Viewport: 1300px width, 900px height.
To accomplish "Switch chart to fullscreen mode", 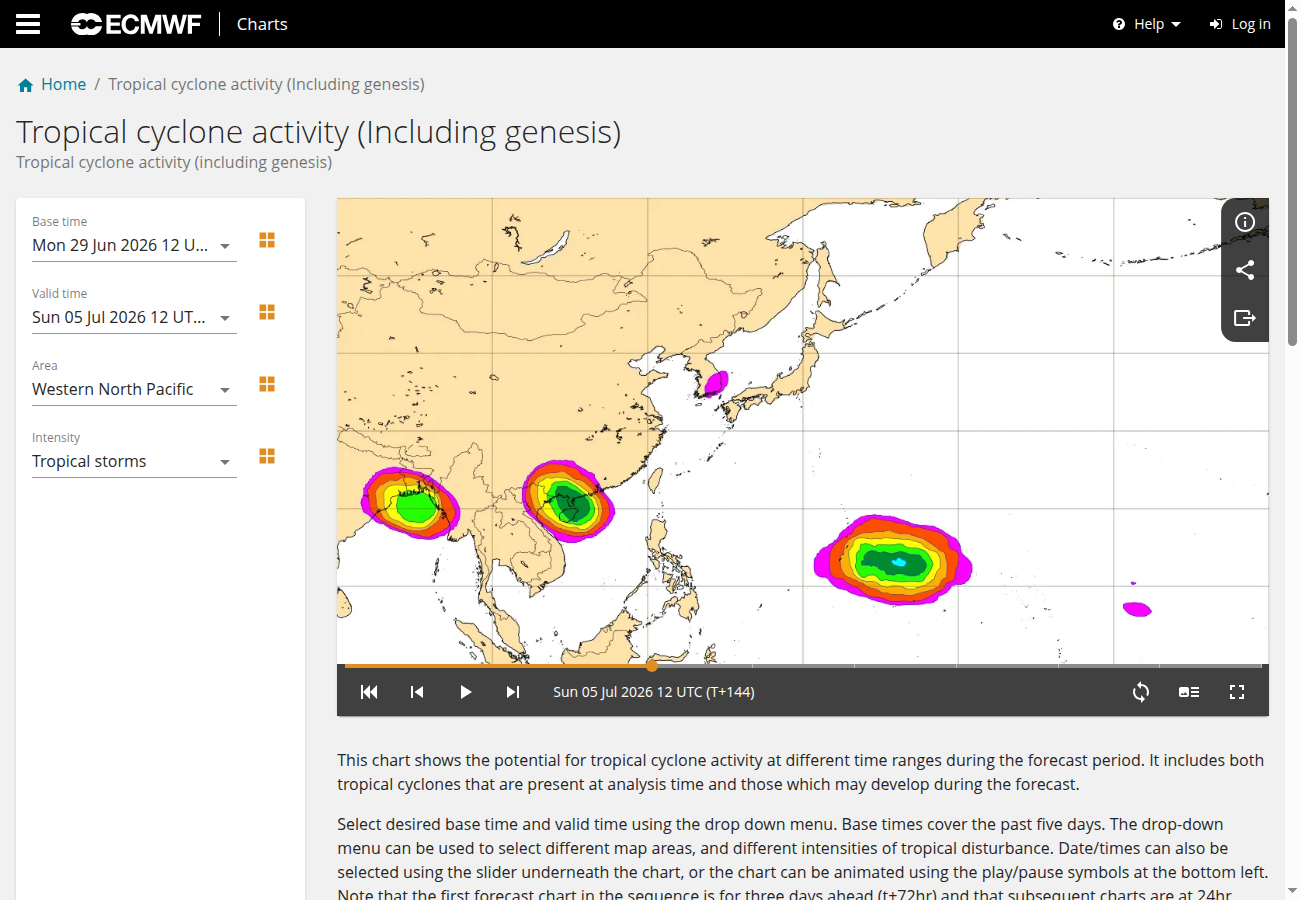I will click(x=1237, y=692).
